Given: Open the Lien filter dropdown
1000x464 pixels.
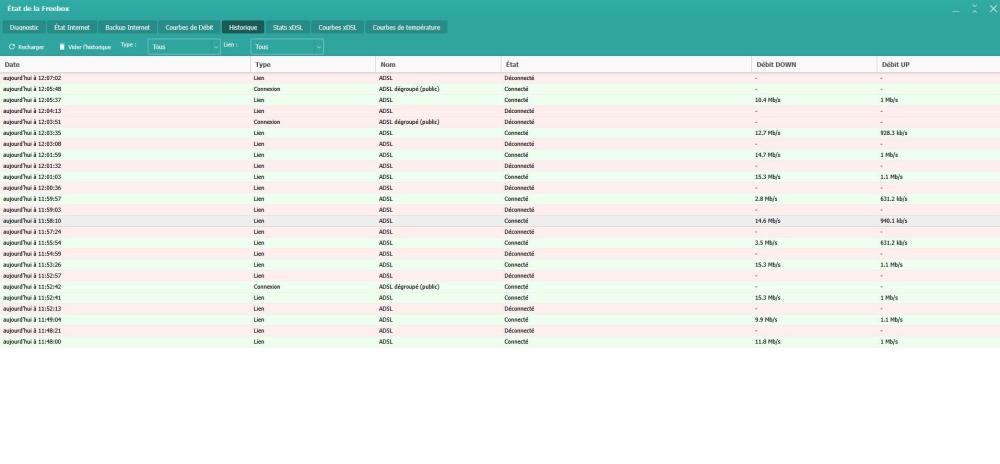Looking at the screenshot, I should (287, 47).
